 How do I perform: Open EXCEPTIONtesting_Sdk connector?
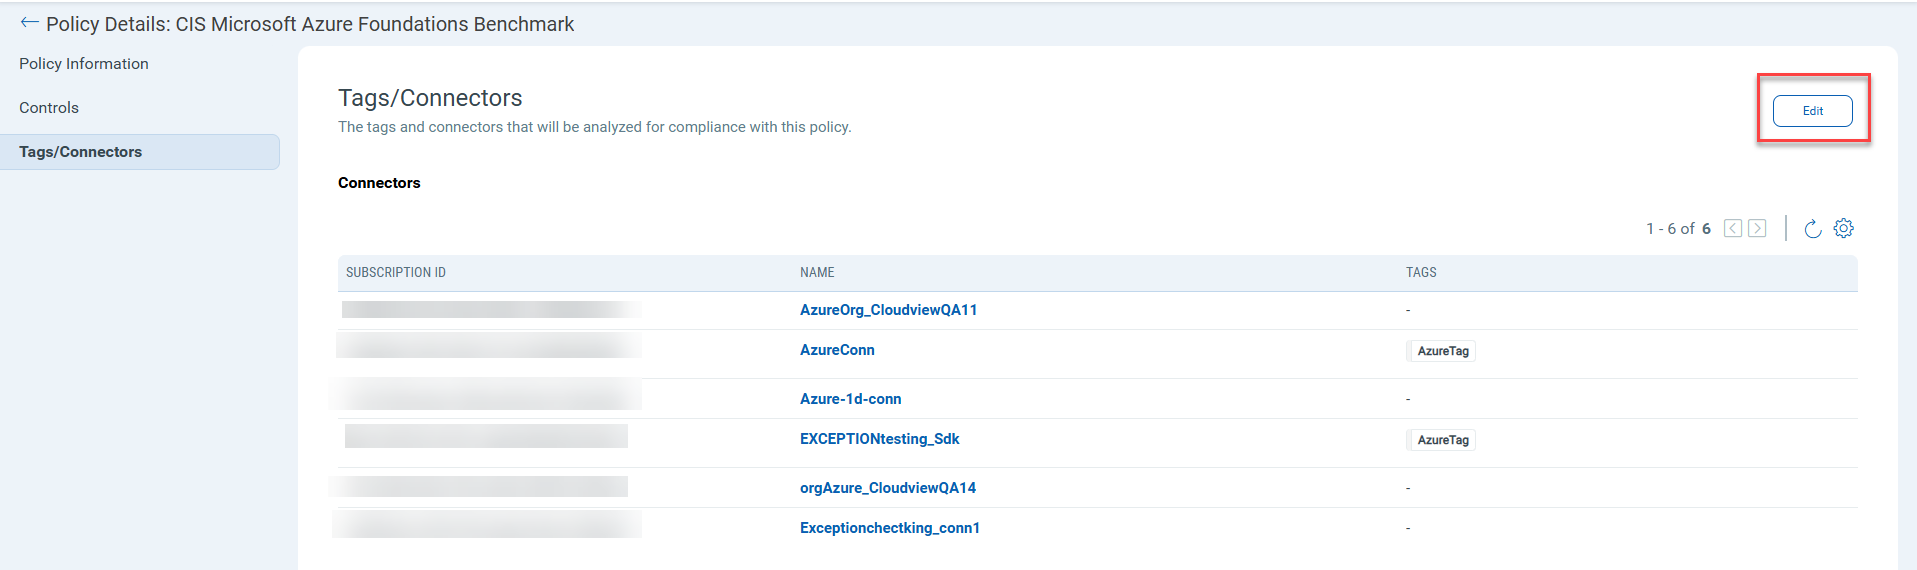coord(879,439)
